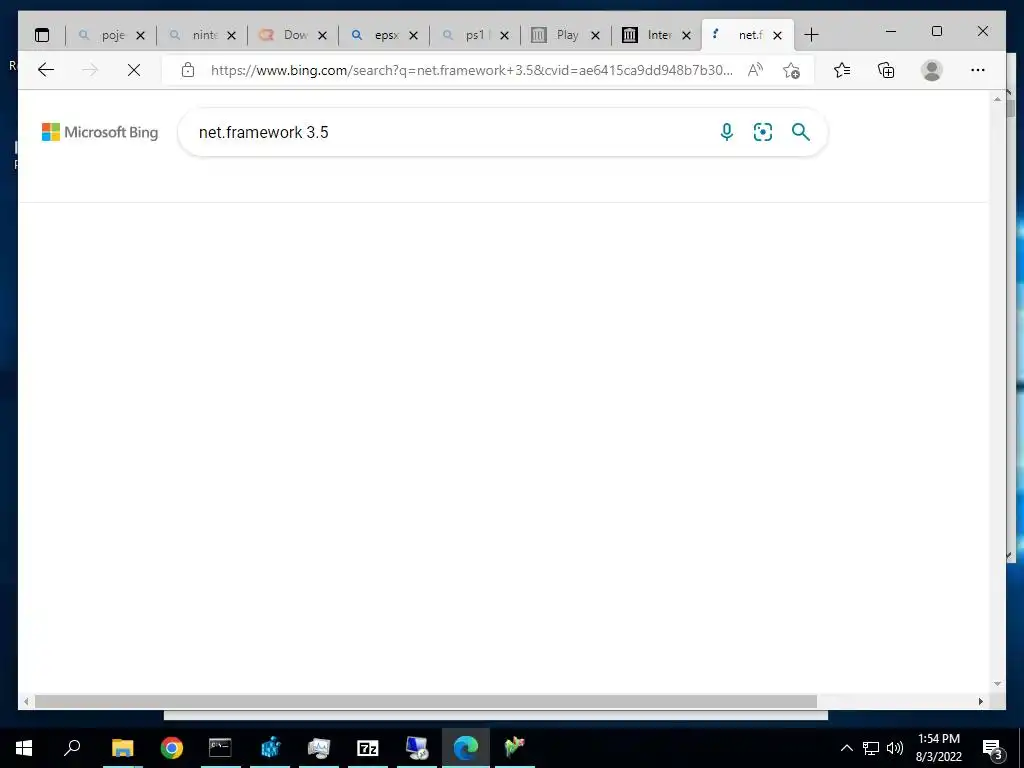1024x768 pixels.
Task: Open the taskbar clock and date
Action: tap(939, 748)
